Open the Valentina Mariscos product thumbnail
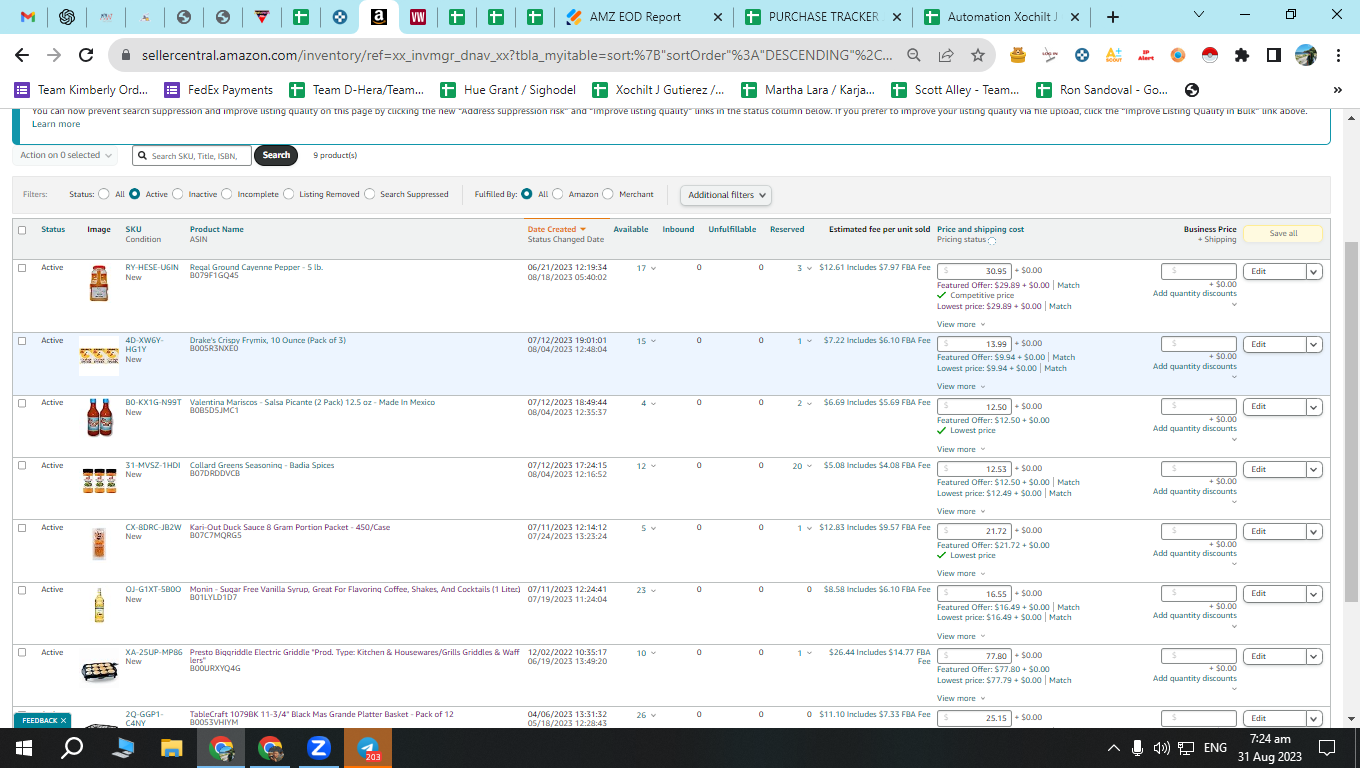Screen dimensions: 1360x768 pyautogui.click(x=99, y=418)
